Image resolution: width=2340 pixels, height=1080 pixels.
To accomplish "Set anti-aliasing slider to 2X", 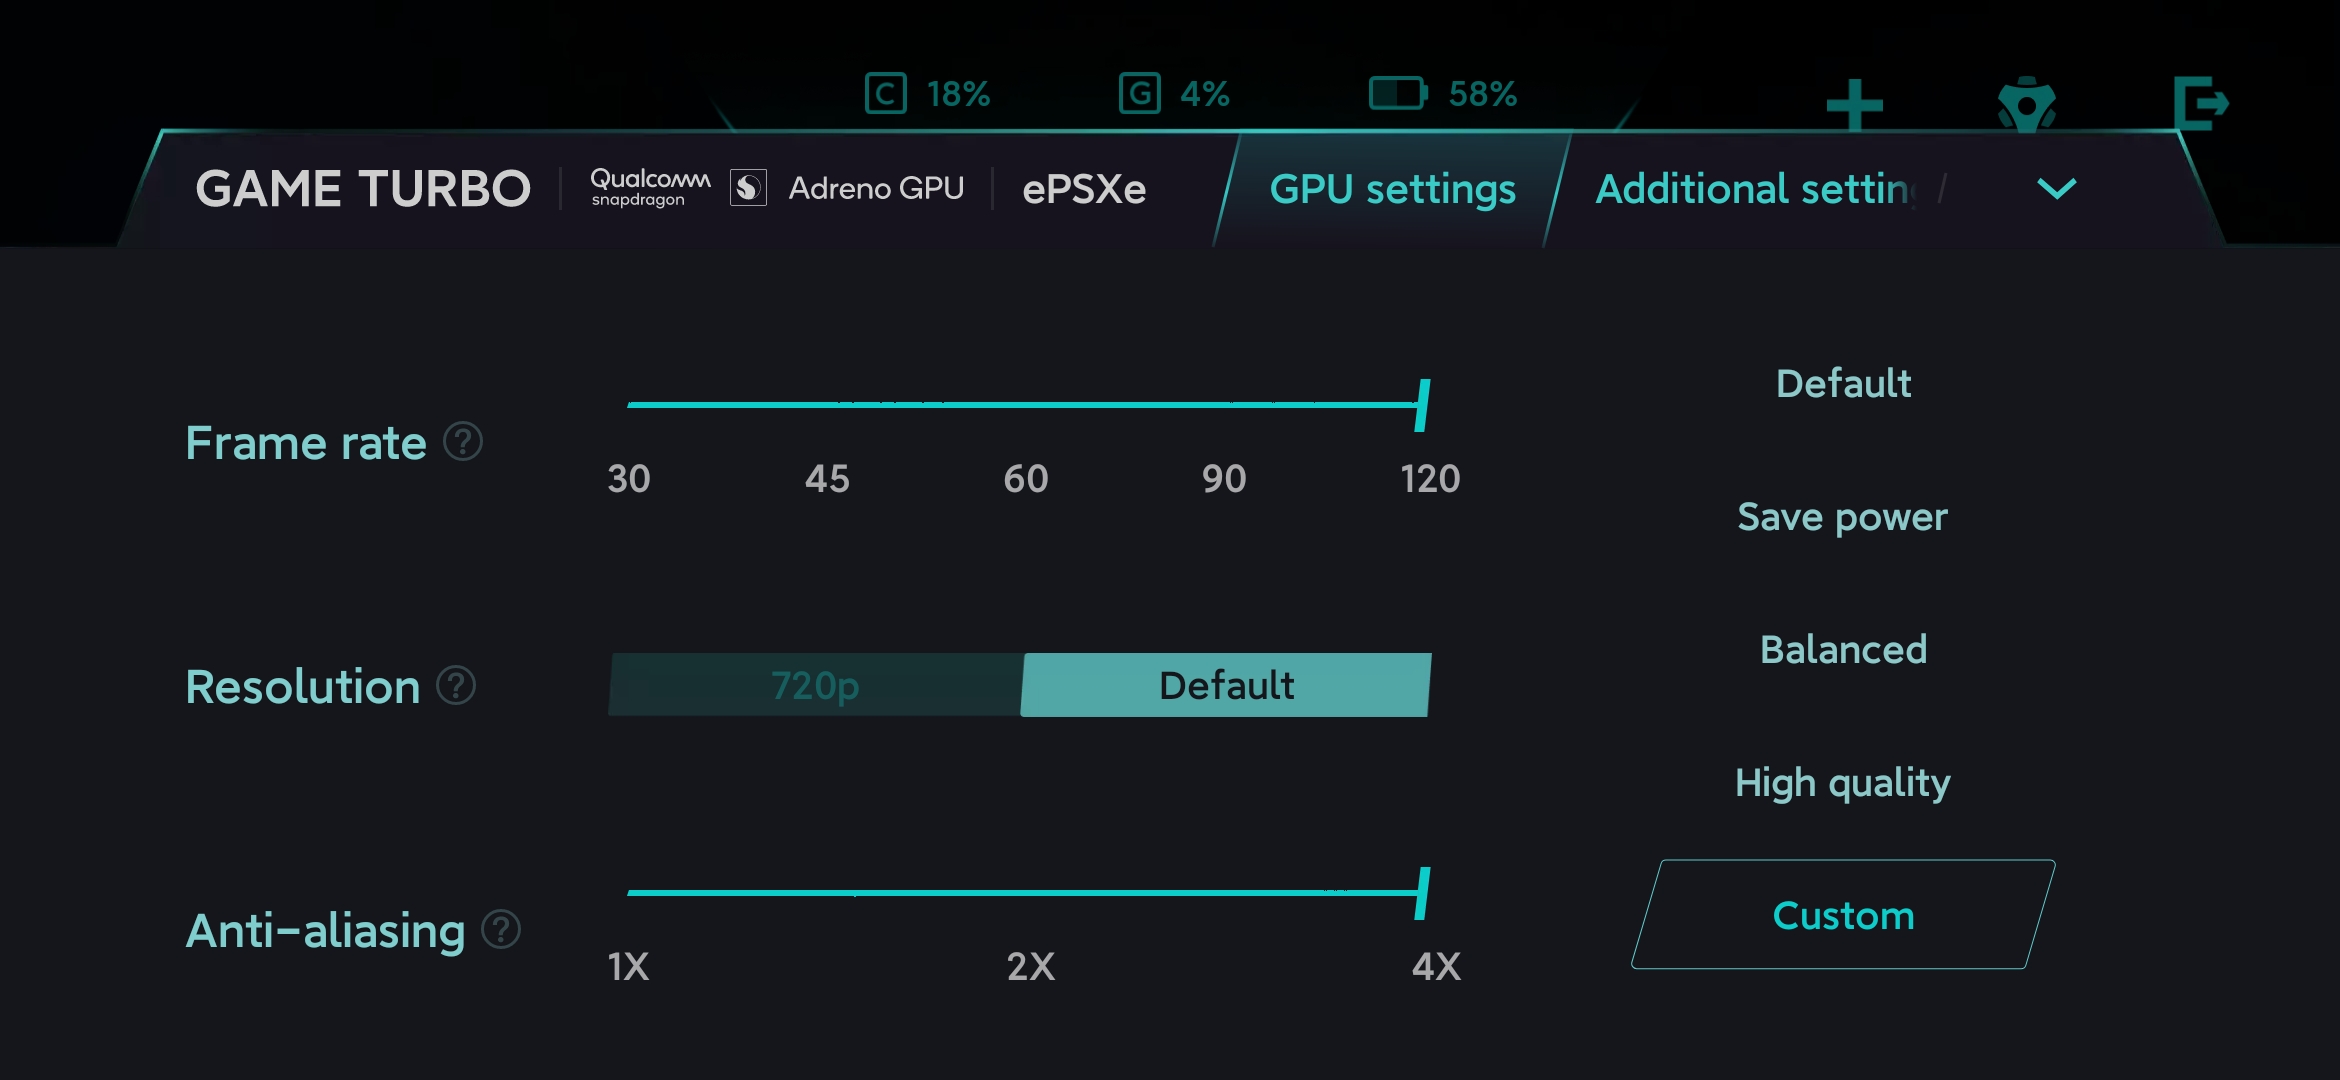I will point(1028,893).
